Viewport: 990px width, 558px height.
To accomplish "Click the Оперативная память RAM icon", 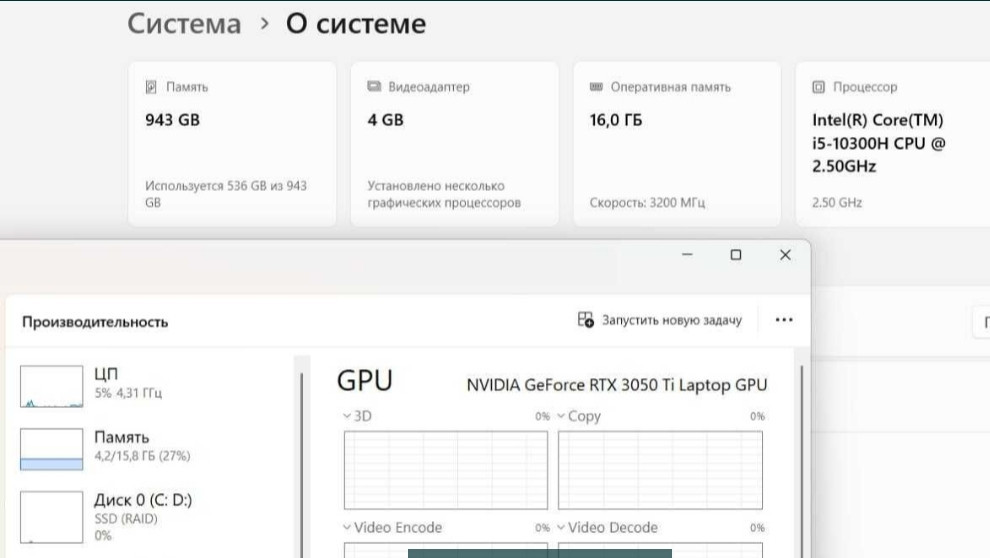I will 596,86.
